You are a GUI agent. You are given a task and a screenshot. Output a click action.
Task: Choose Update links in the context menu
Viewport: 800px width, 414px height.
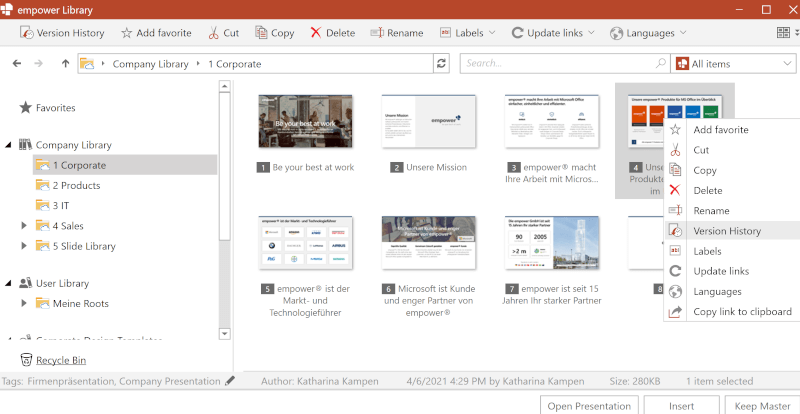tap(732, 271)
